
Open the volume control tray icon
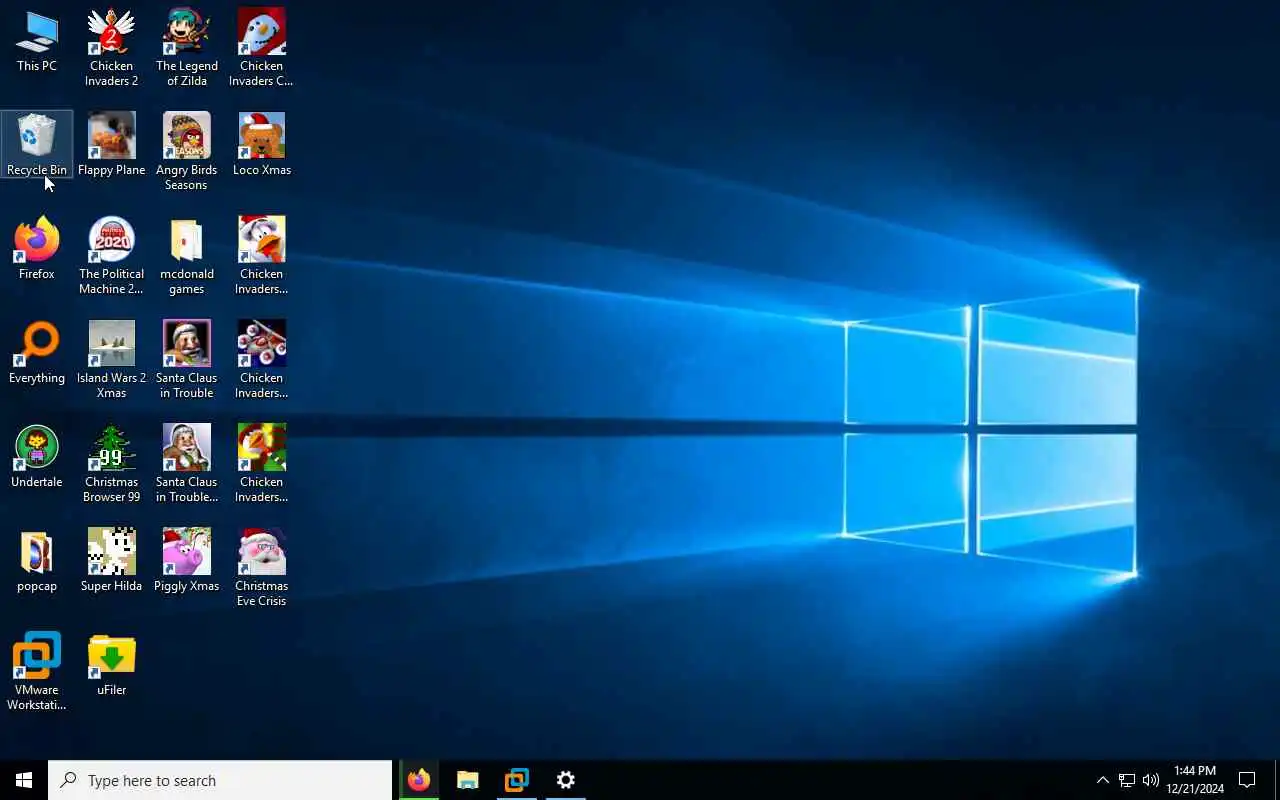pyautogui.click(x=1150, y=780)
